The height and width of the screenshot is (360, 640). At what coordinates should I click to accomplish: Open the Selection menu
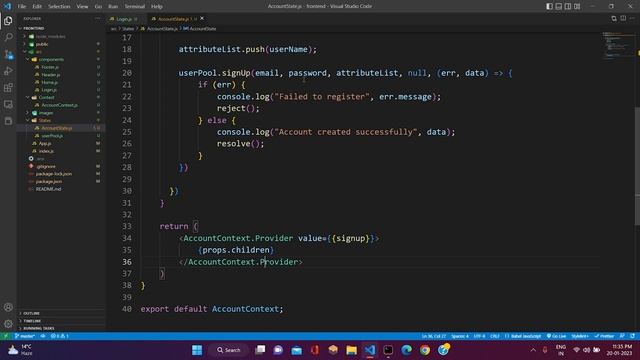click(59, 7)
